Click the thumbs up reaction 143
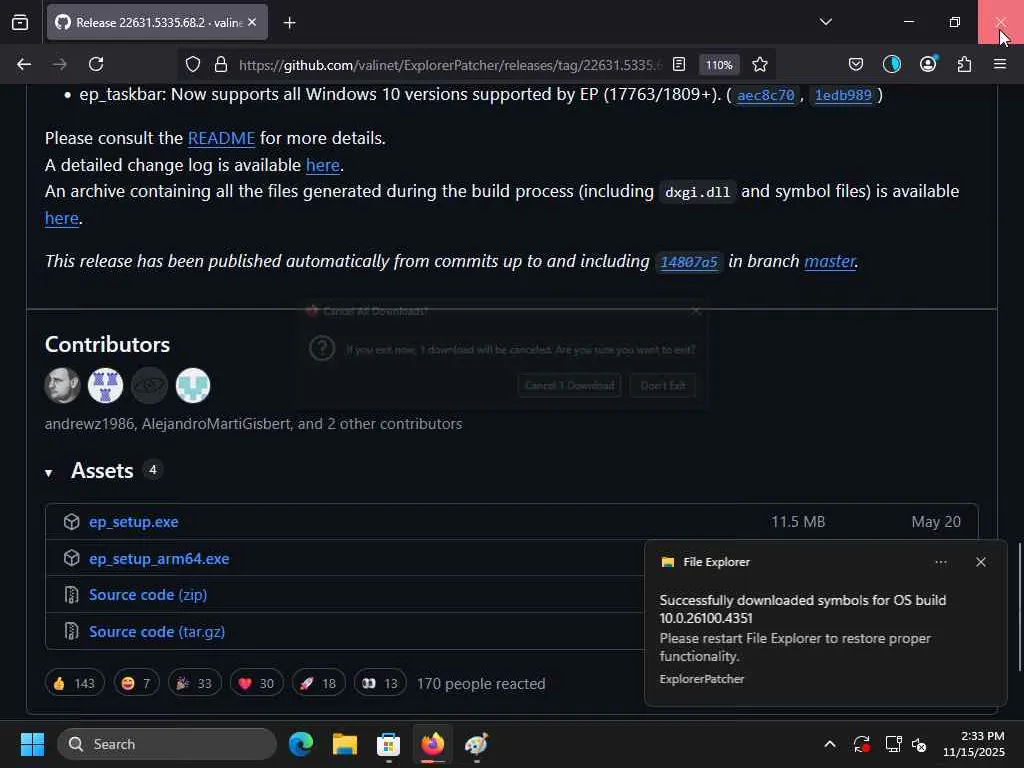The image size is (1024, 768). (x=74, y=683)
